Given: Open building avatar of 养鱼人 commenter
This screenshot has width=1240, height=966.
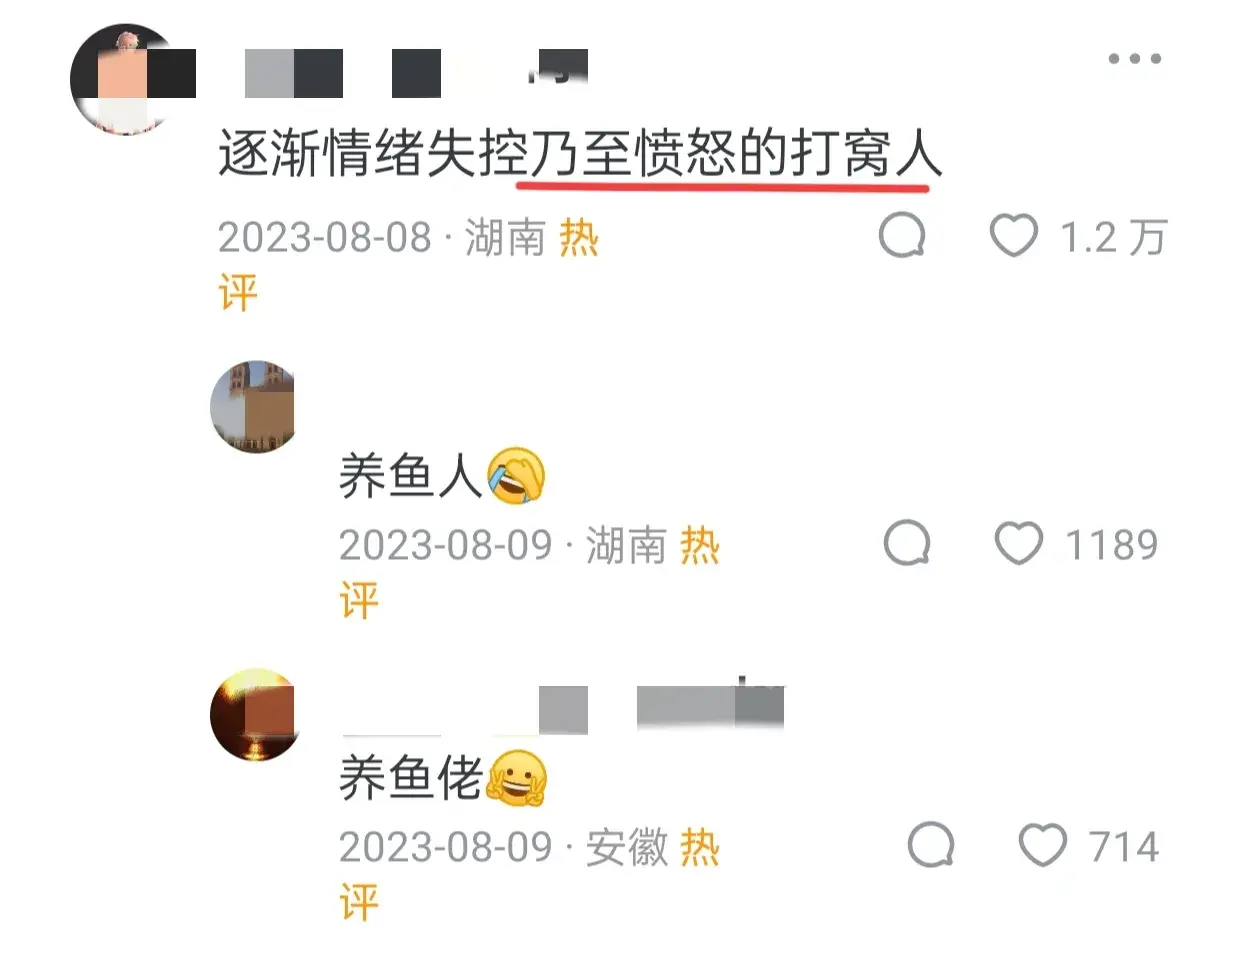Looking at the screenshot, I should coord(253,407).
